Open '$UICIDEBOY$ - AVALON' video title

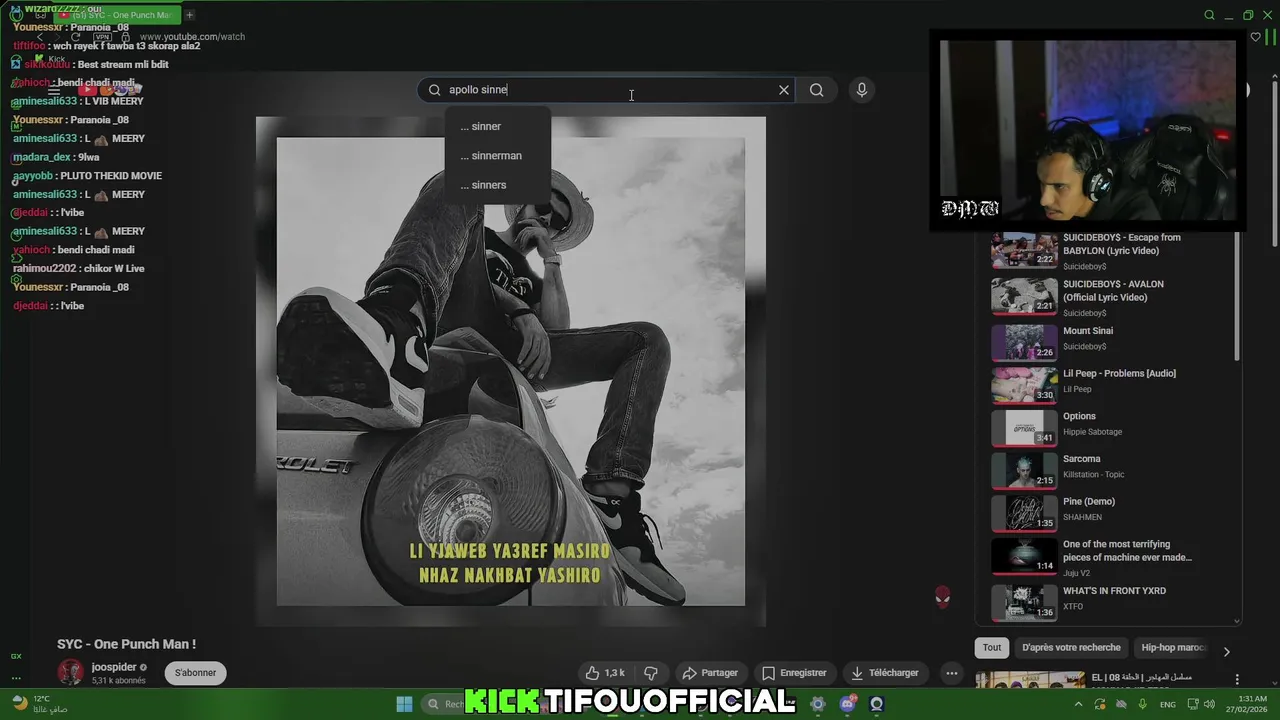pos(1113,291)
